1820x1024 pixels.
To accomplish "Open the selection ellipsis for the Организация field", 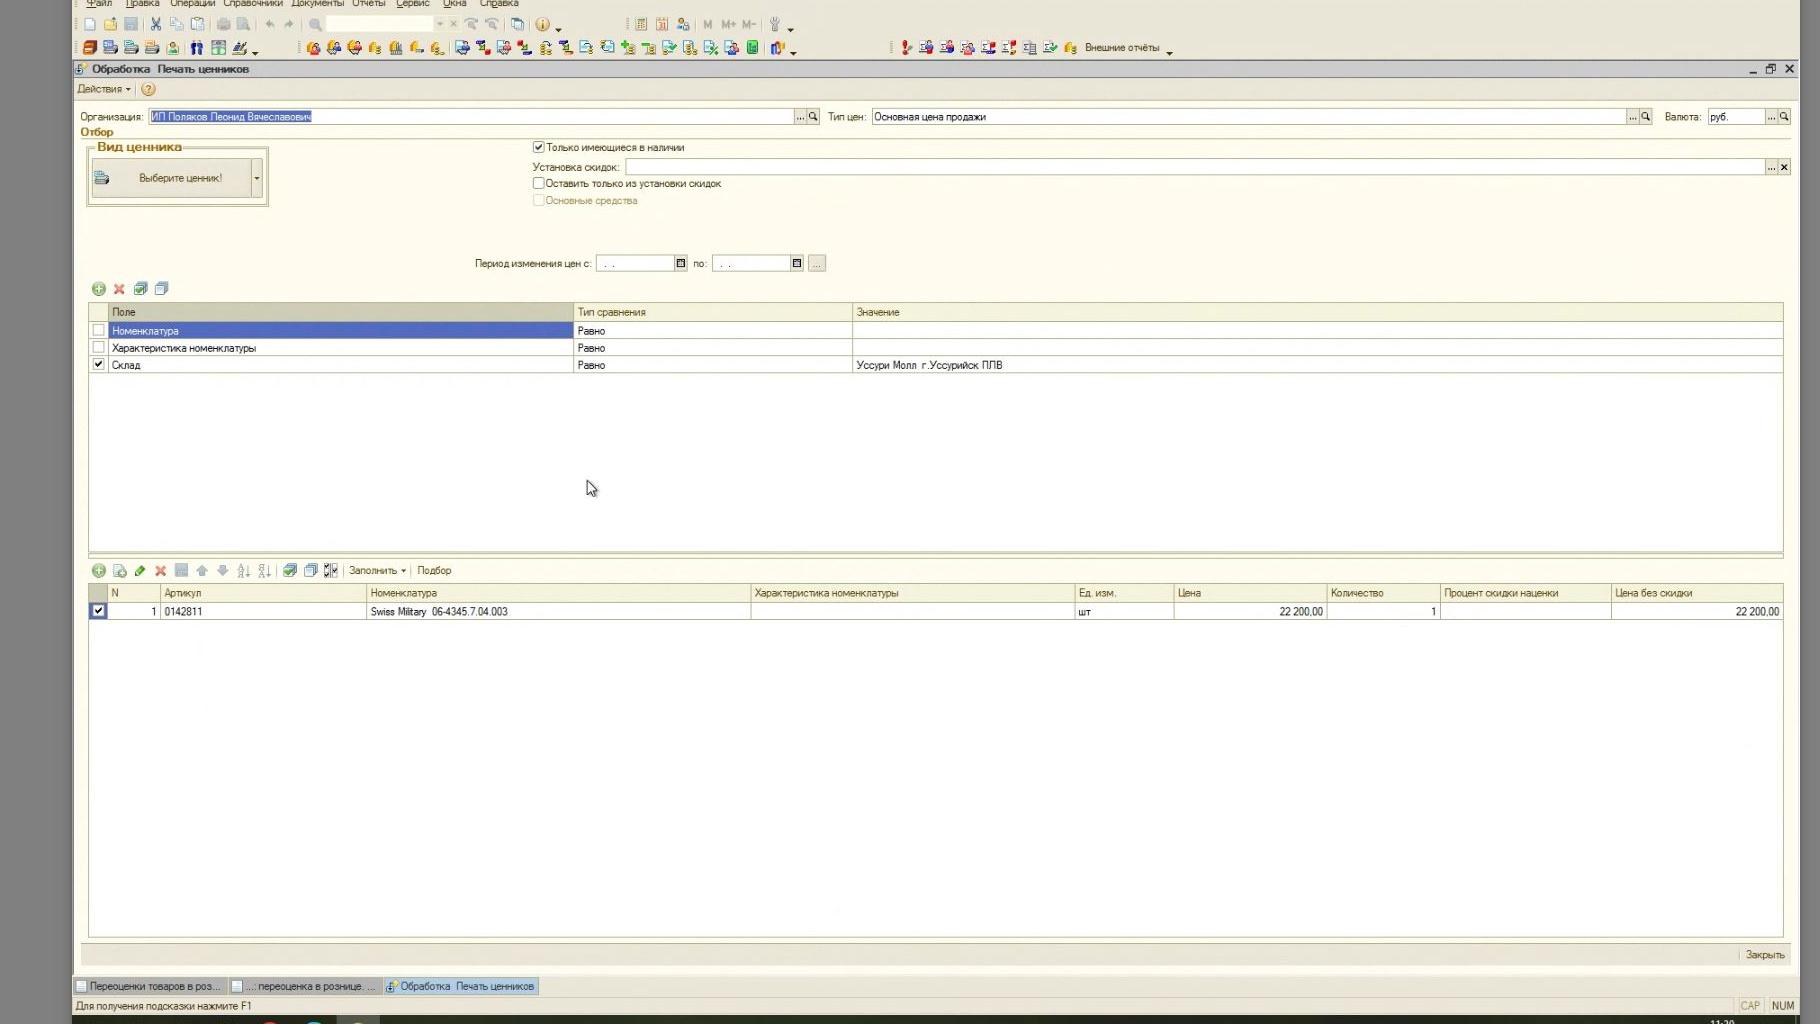I will pyautogui.click(x=800, y=117).
